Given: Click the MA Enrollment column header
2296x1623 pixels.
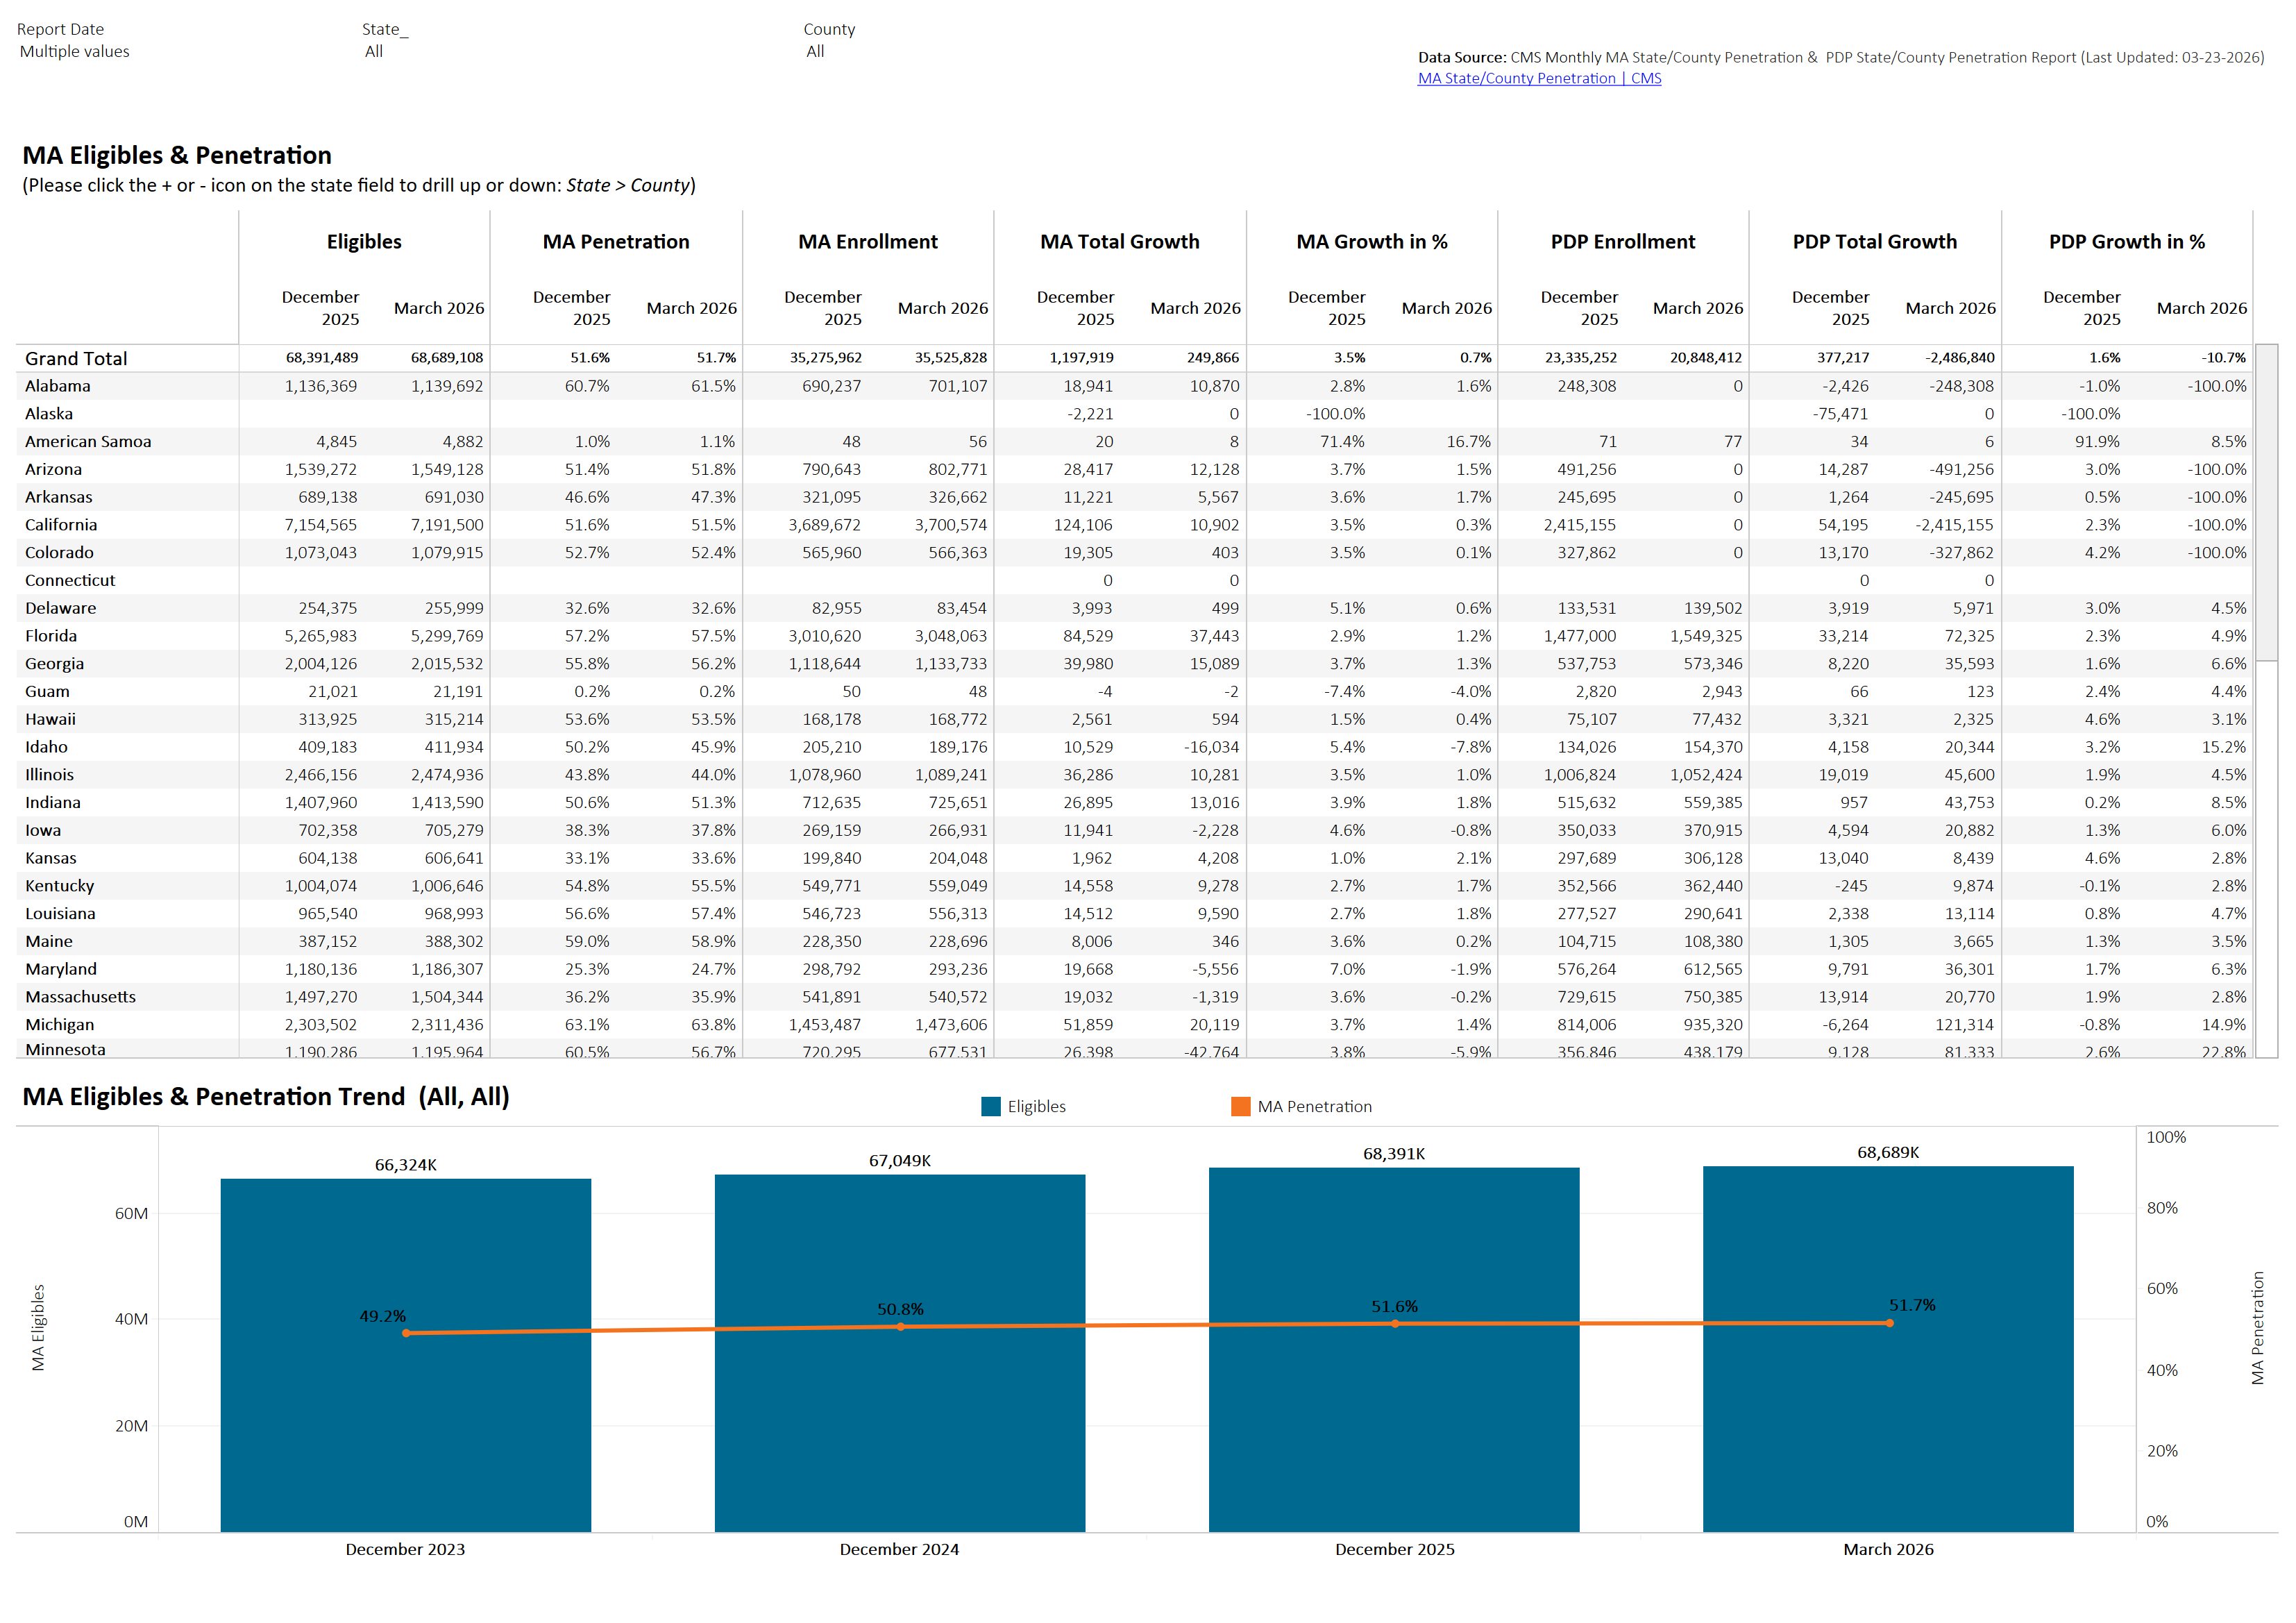Looking at the screenshot, I should 867,242.
